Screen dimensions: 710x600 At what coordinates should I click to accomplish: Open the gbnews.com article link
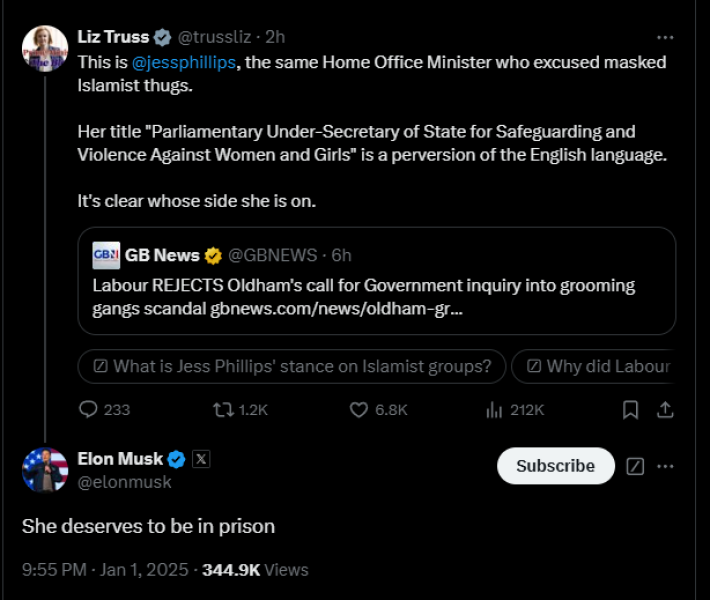336,309
